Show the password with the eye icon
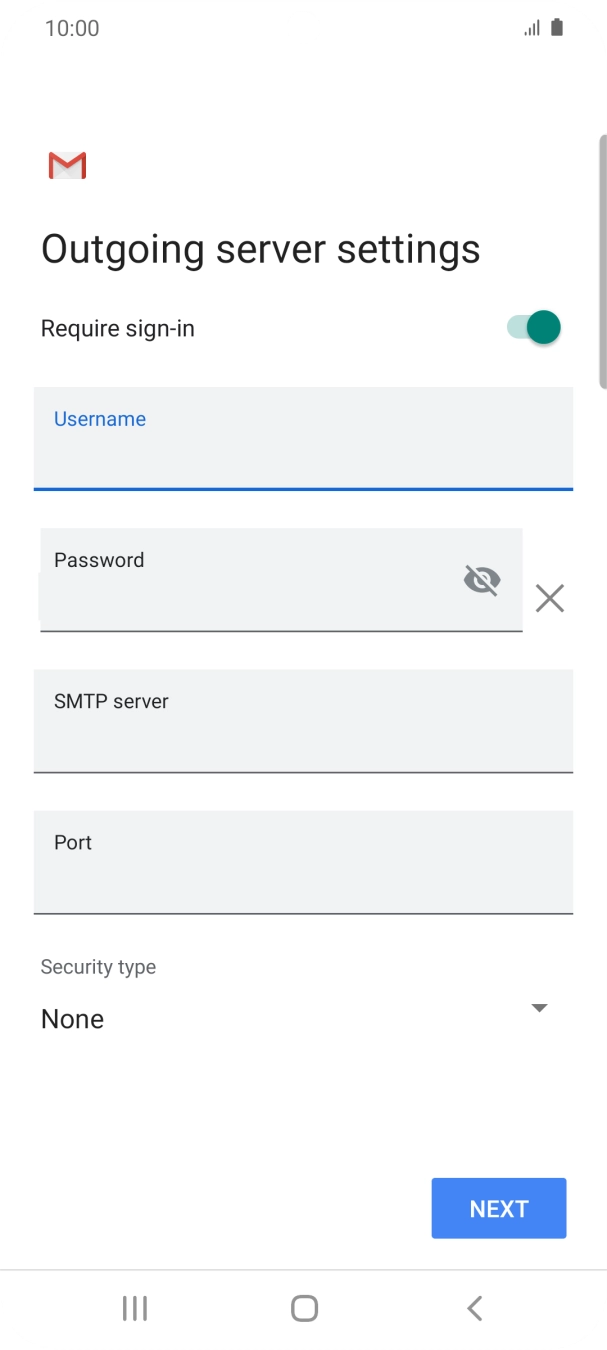This screenshot has height=1350, width=607. [x=482, y=580]
